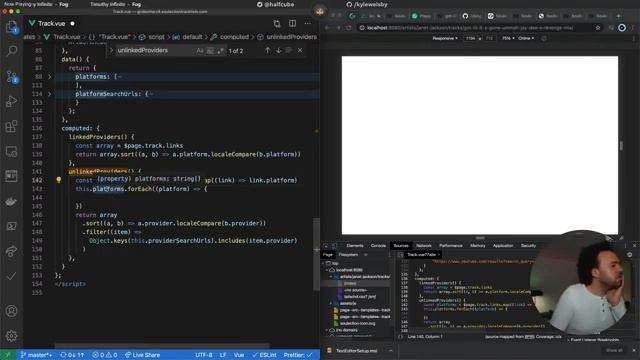Open the Docker whale icon in the activity bar
This screenshot has height=360, width=640.
point(11,201)
